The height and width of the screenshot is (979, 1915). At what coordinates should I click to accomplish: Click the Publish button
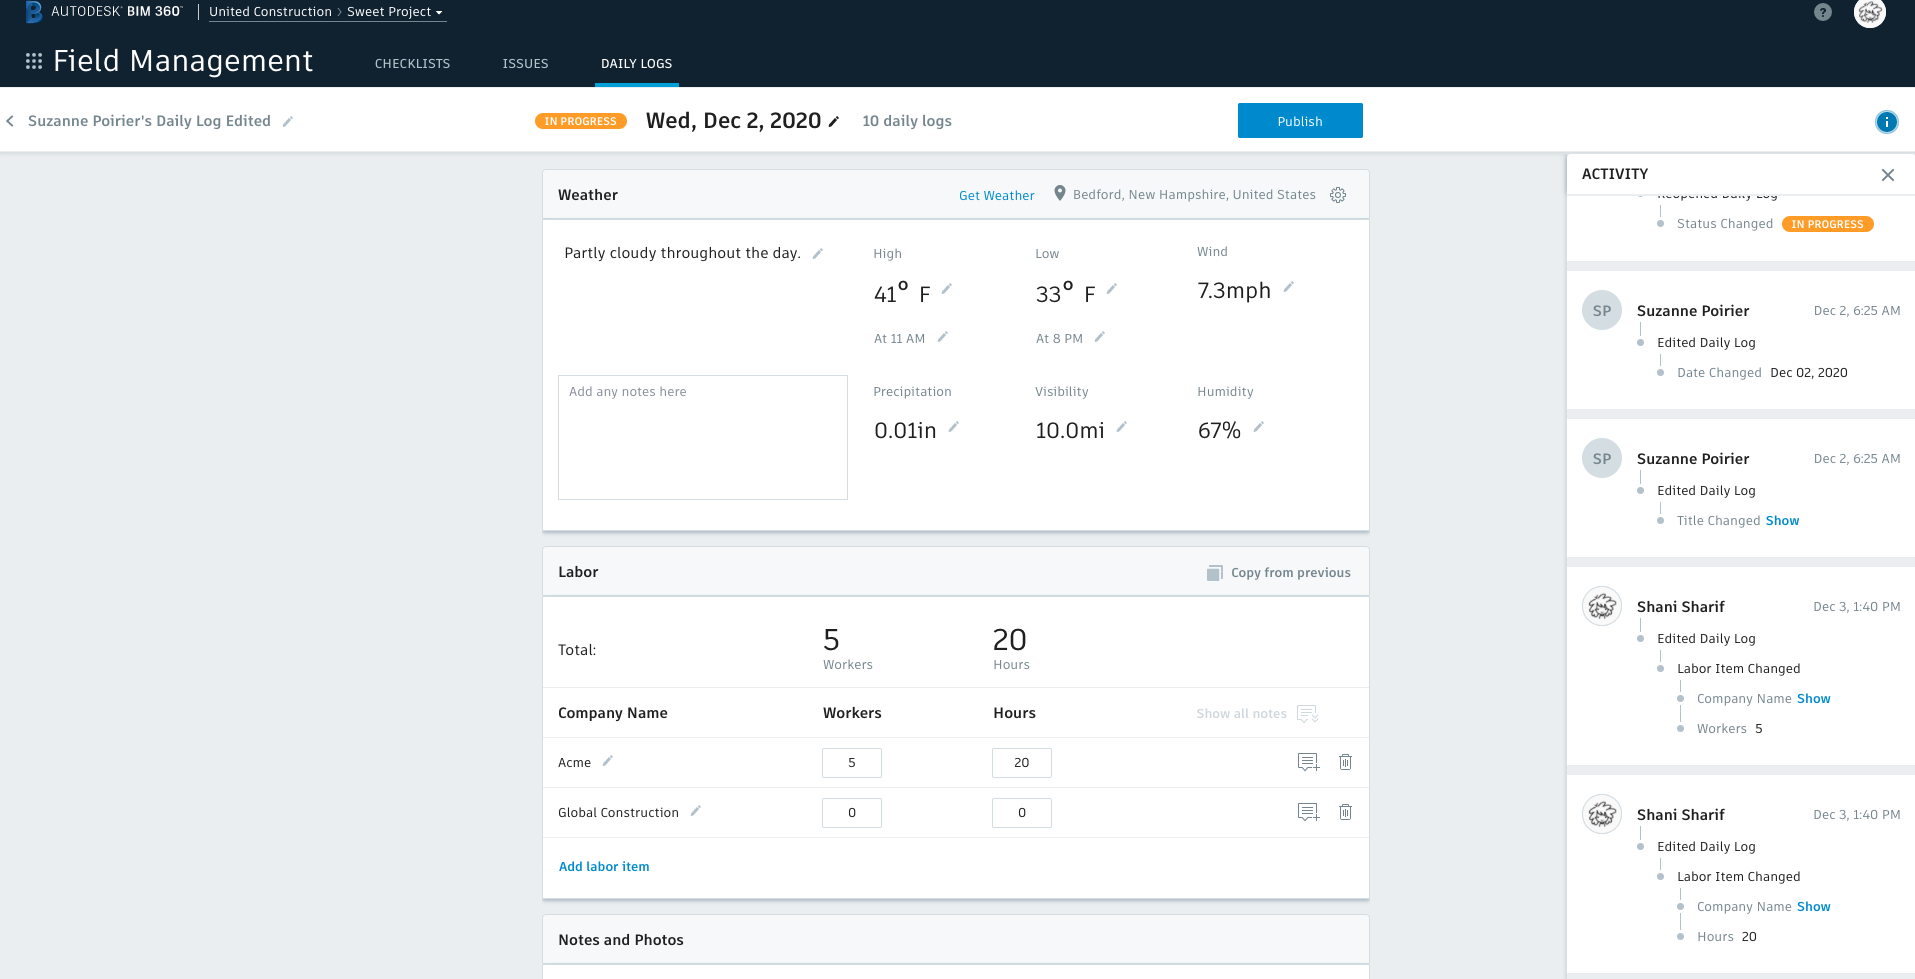click(x=1299, y=121)
